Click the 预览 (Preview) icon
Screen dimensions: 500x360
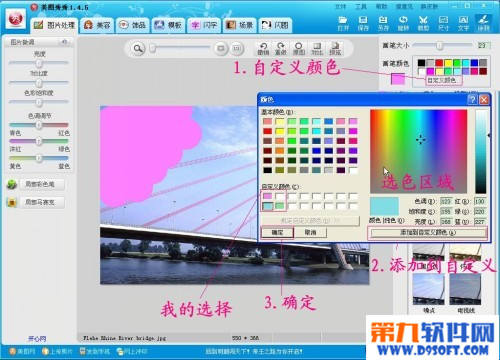(x=335, y=49)
